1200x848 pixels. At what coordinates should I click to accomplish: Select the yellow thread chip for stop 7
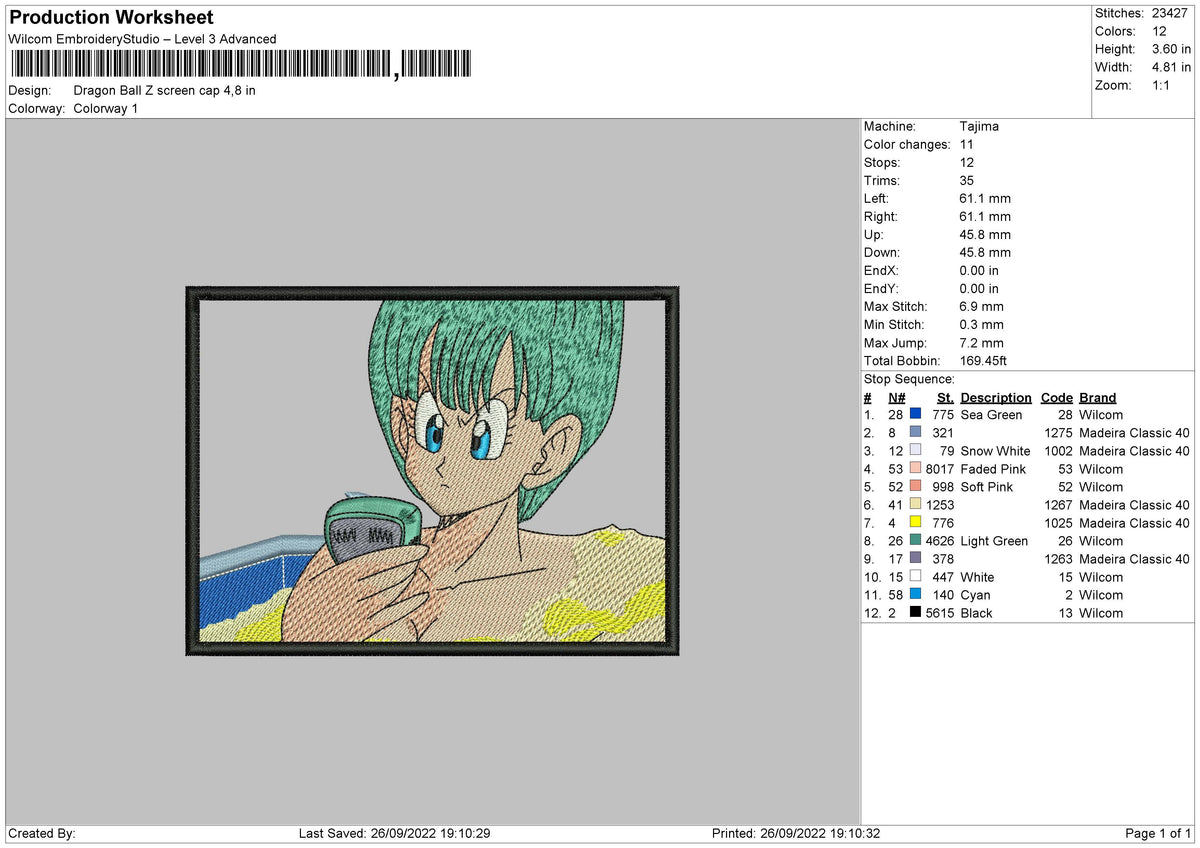pyautogui.click(x=915, y=523)
